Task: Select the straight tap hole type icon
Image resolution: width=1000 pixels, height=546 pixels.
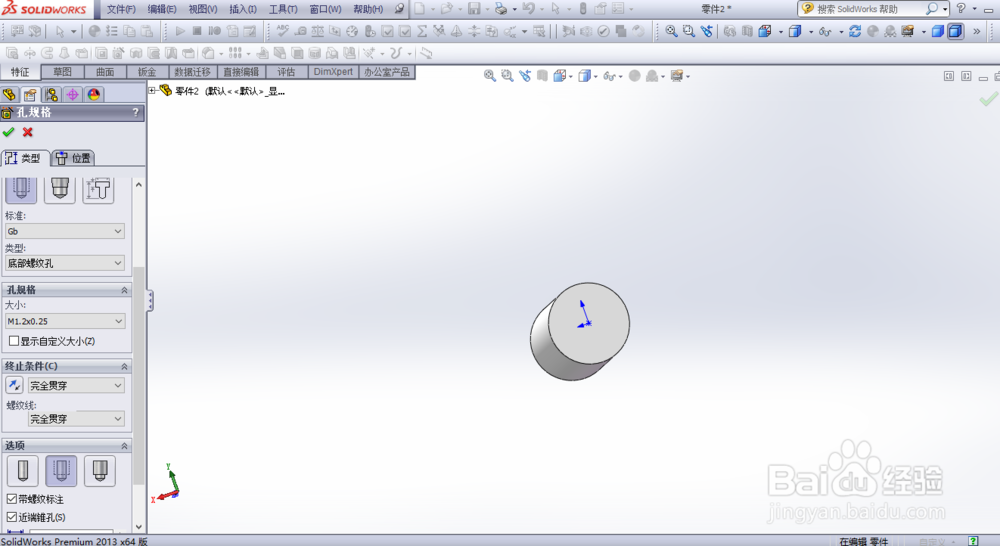Action: click(21, 189)
